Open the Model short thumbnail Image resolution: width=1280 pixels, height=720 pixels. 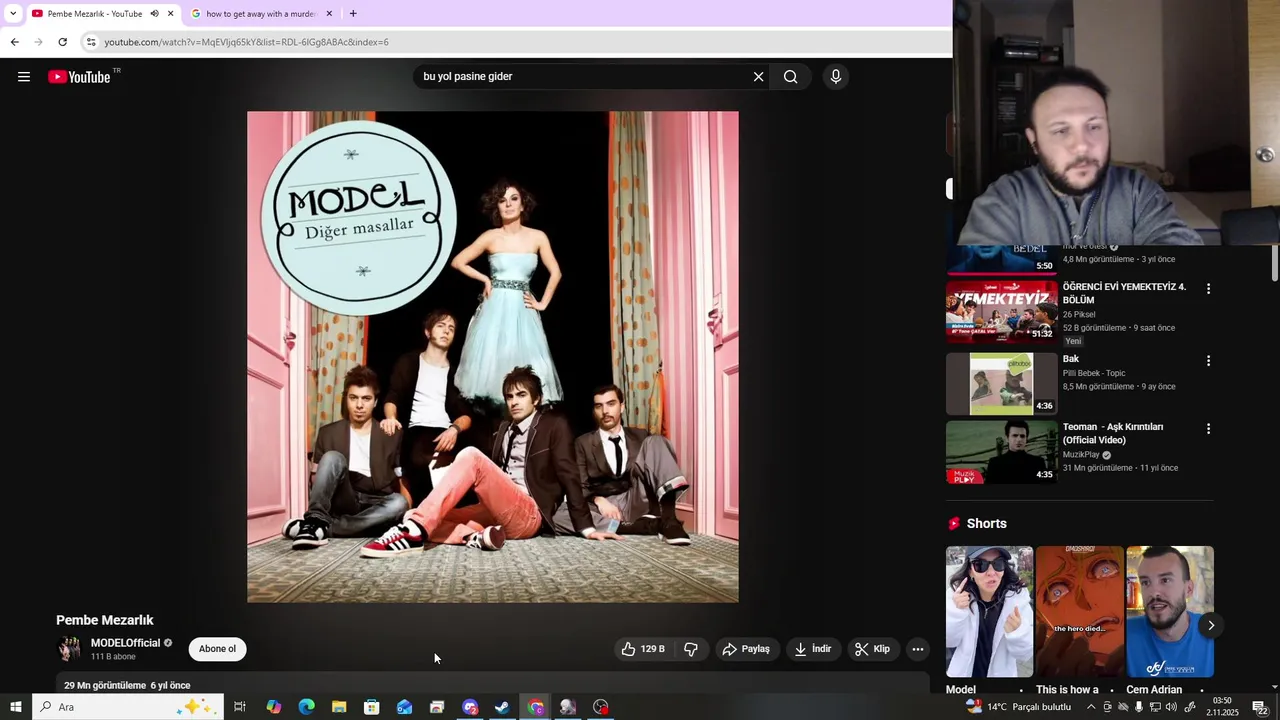tap(990, 612)
